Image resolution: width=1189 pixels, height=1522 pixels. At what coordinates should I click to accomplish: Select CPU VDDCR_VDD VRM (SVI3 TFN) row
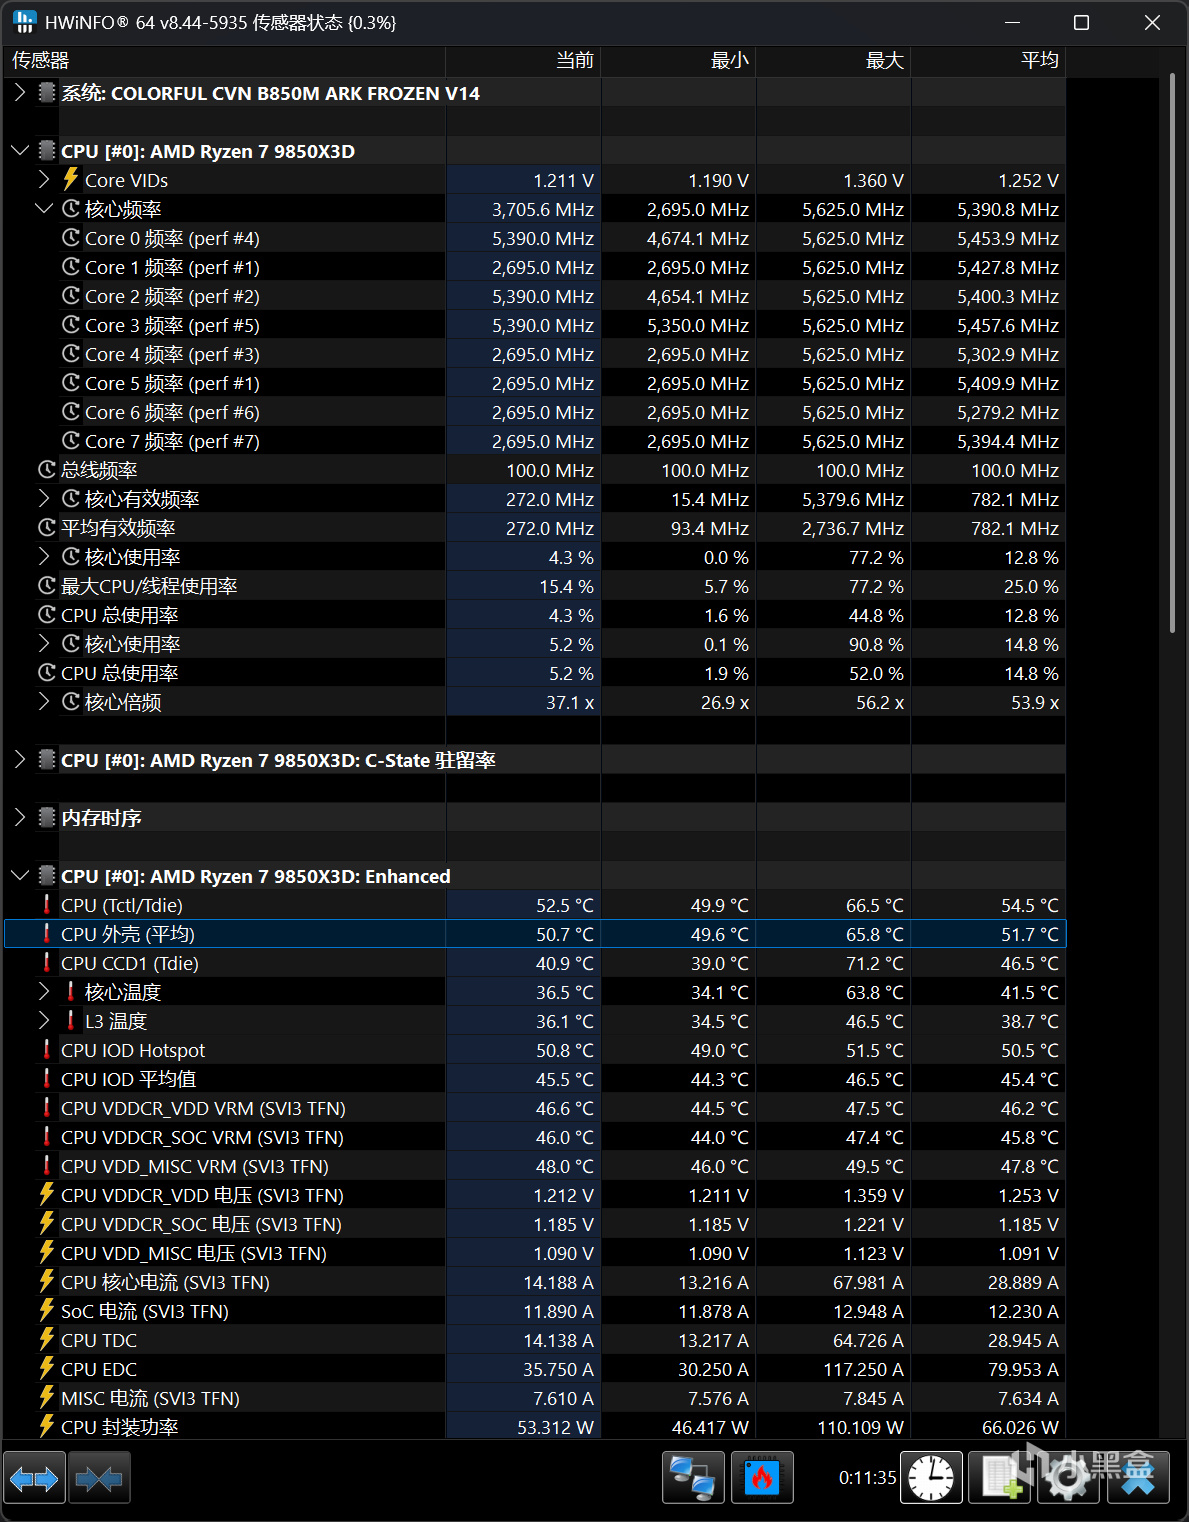click(535, 1108)
